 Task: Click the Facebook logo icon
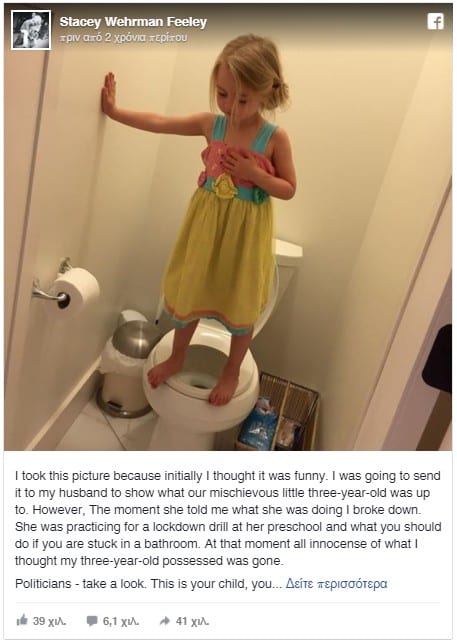click(435, 21)
